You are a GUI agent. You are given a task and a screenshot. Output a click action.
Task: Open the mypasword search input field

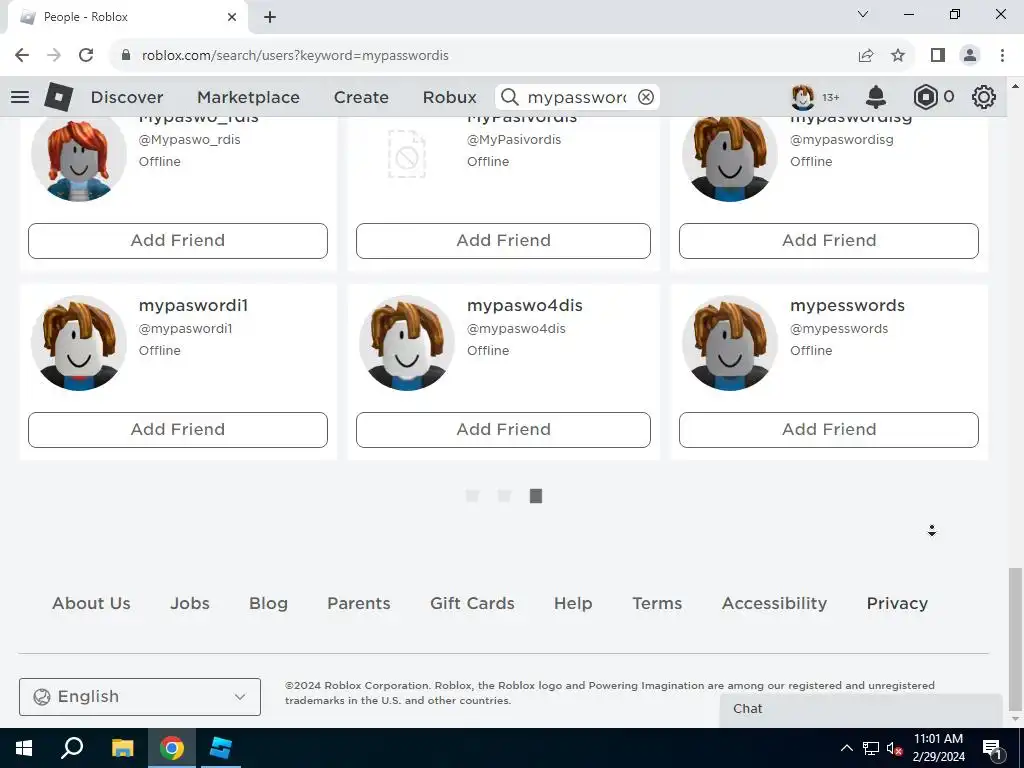[x=577, y=97]
